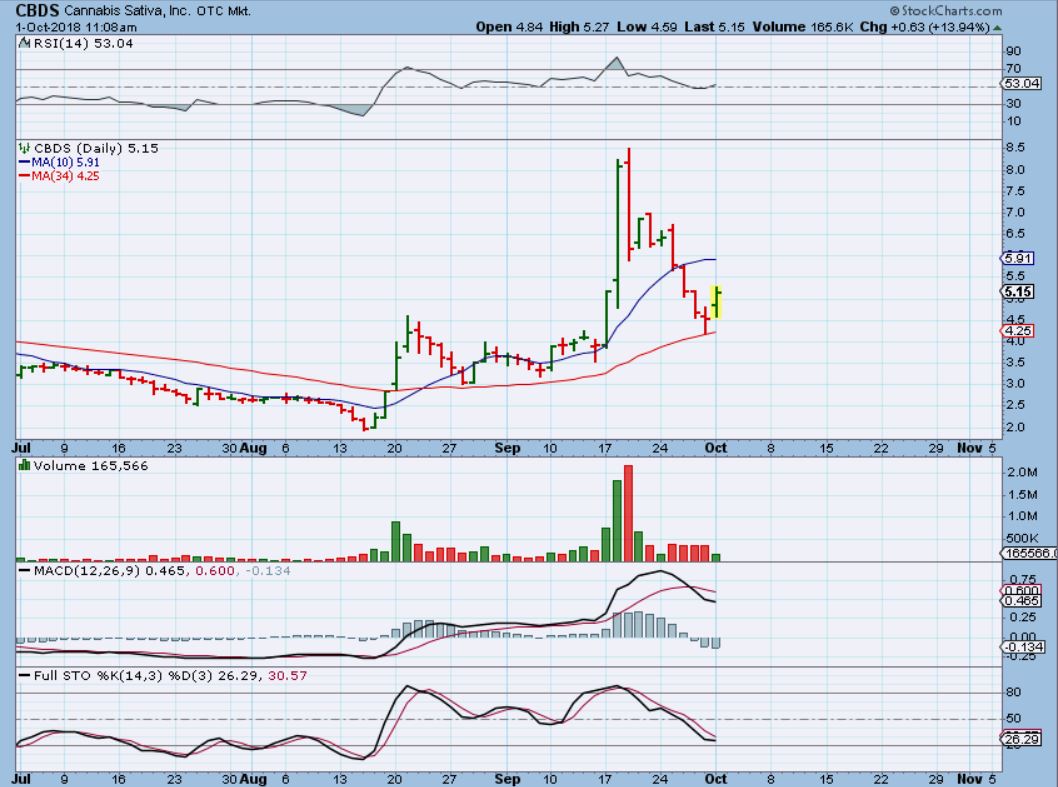Click the CBDS ticker symbol in the chart title

tap(37, 10)
